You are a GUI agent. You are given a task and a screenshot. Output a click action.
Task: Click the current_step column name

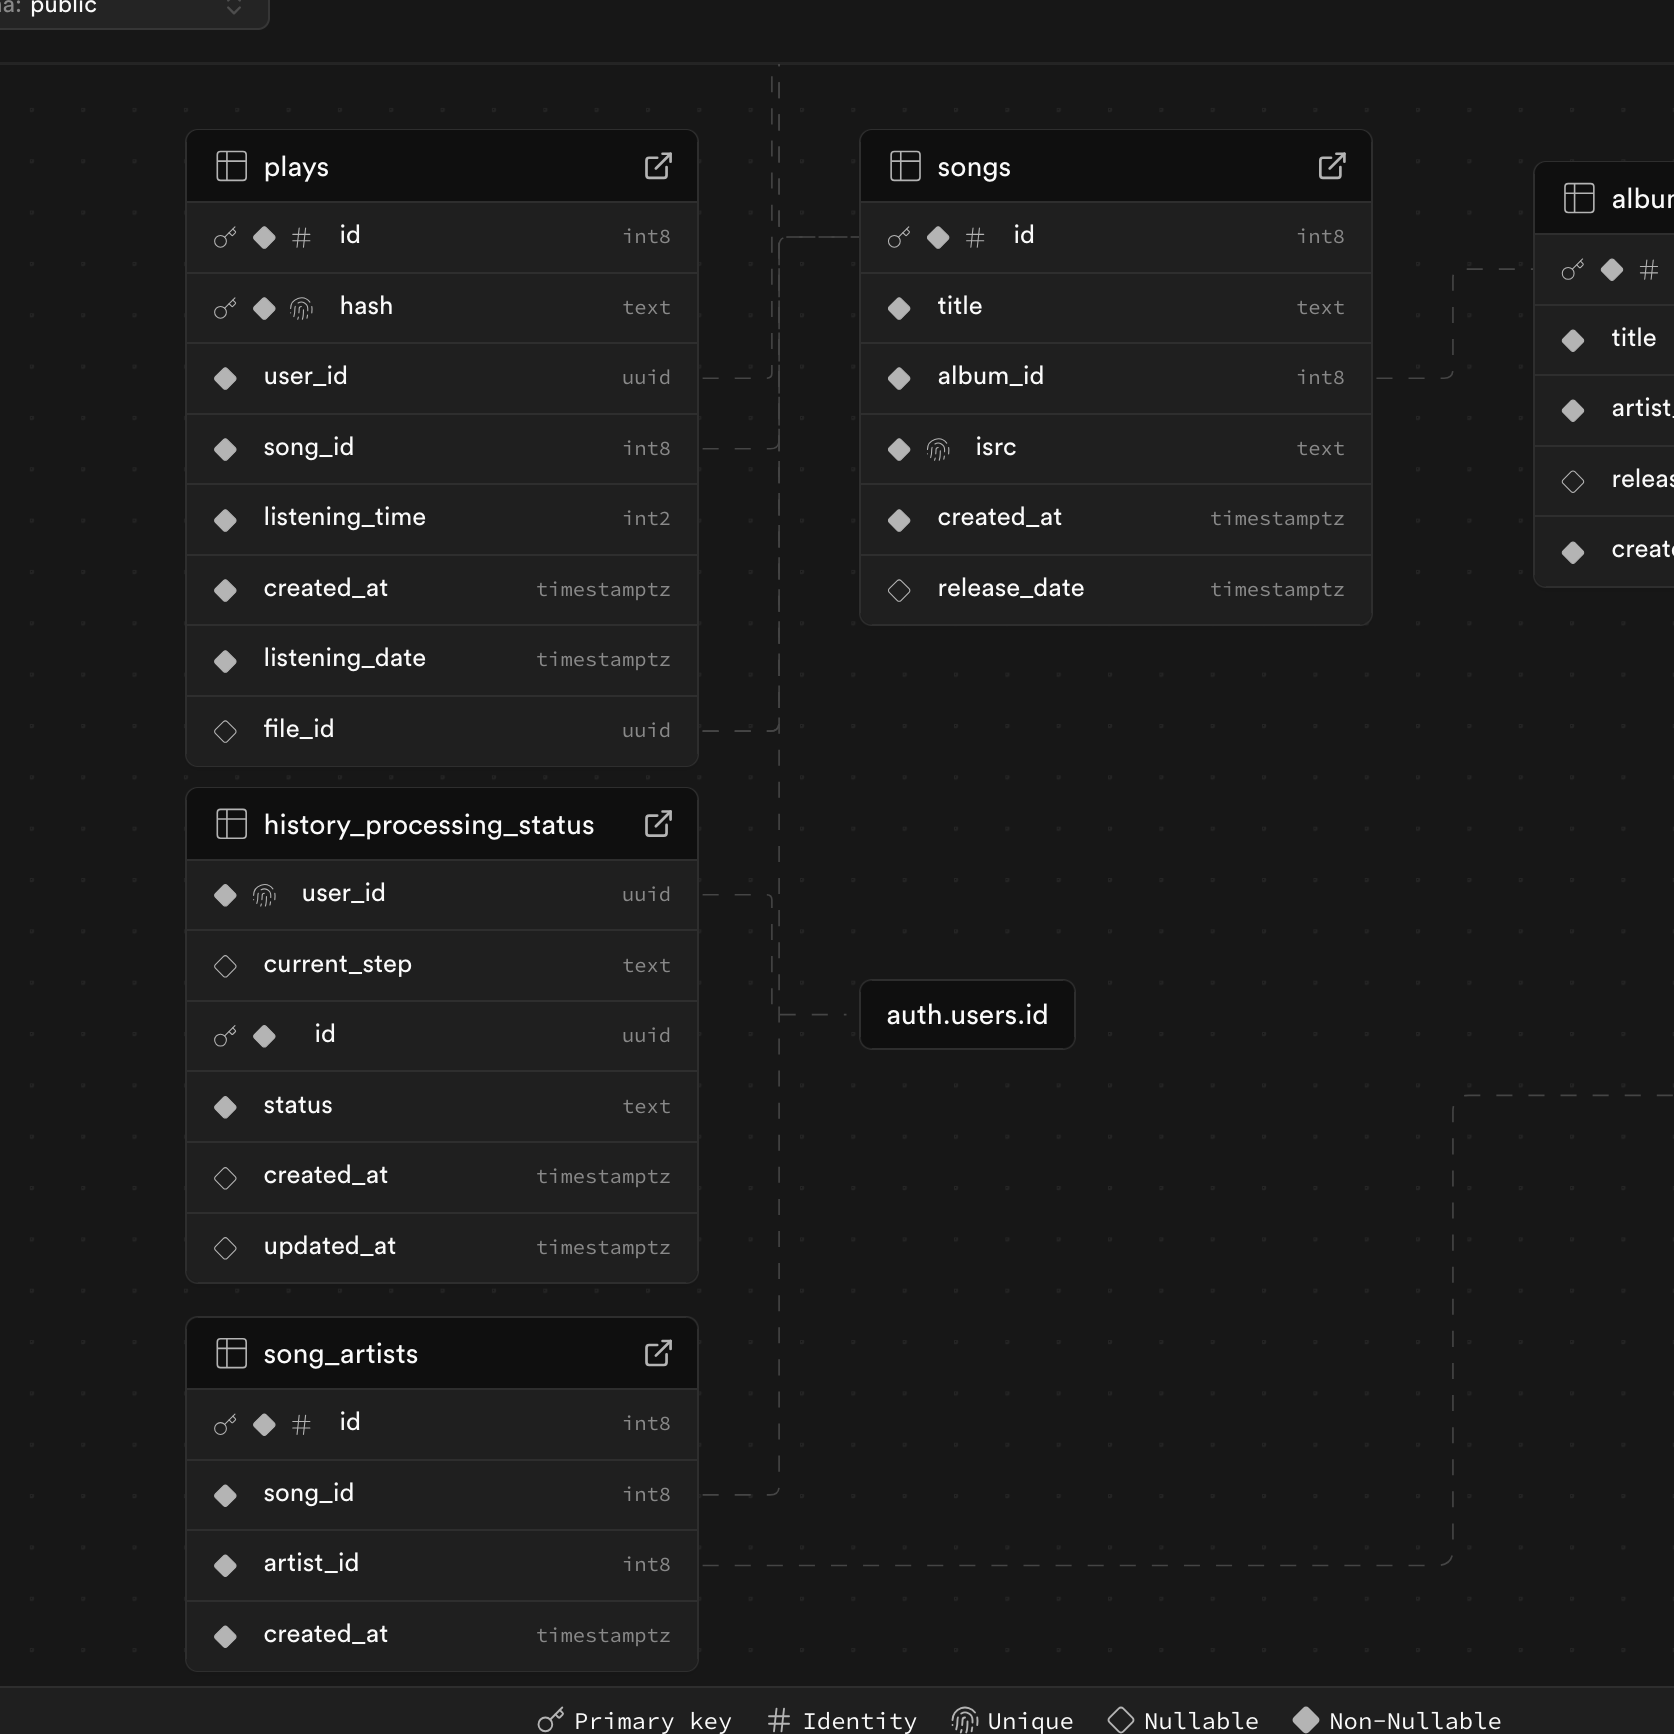(x=338, y=965)
